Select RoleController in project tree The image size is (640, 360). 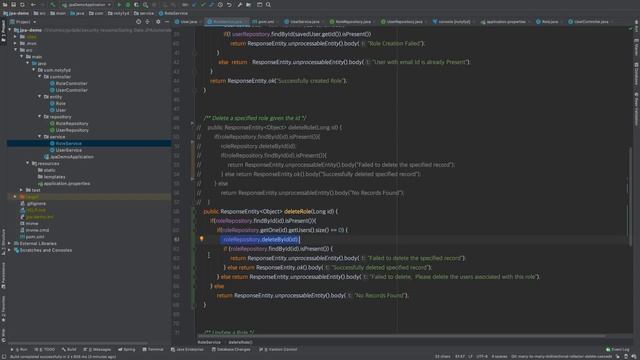(x=68, y=83)
